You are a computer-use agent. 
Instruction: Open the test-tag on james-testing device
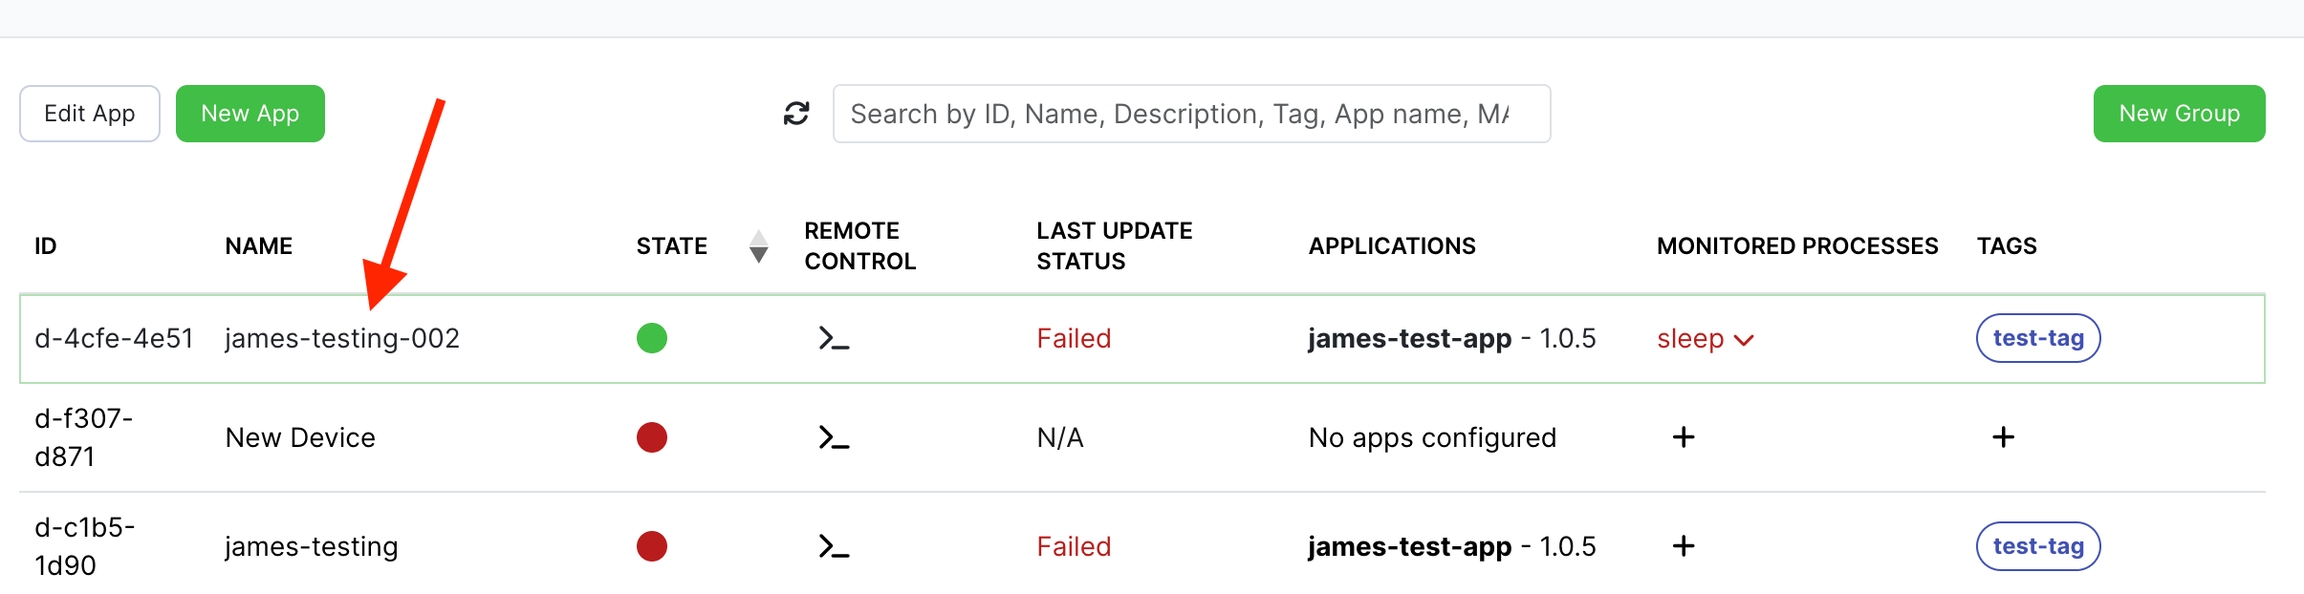[2038, 546]
